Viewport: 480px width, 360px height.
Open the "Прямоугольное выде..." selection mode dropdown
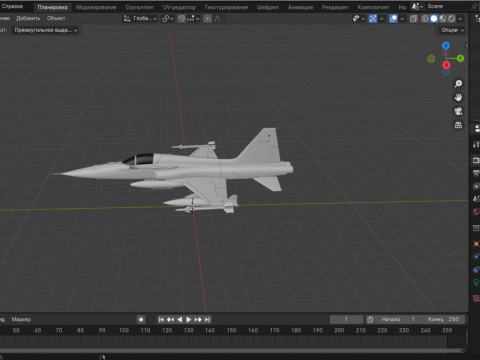pos(46,30)
